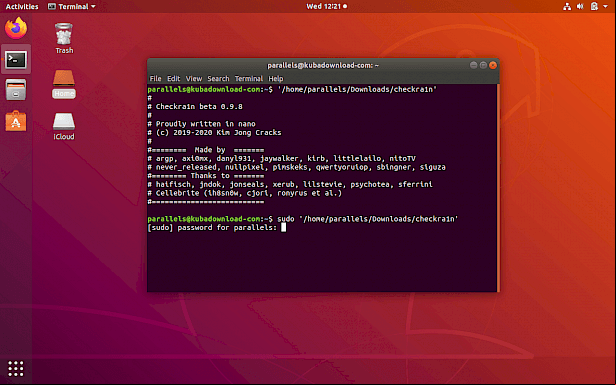Show Applications grid button
This screenshot has width=616, height=385.
[x=16, y=368]
